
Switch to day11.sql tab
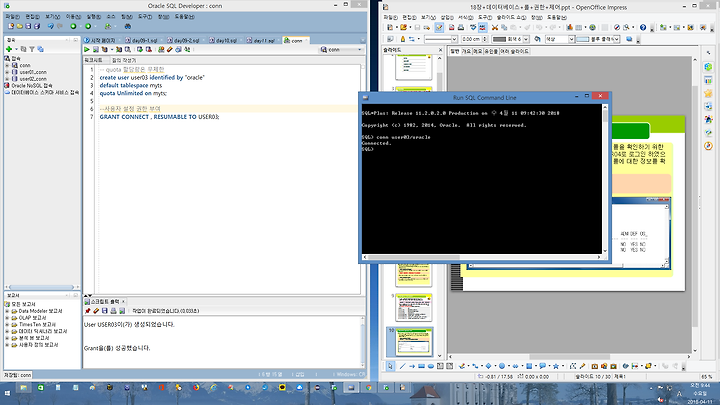pos(261,40)
